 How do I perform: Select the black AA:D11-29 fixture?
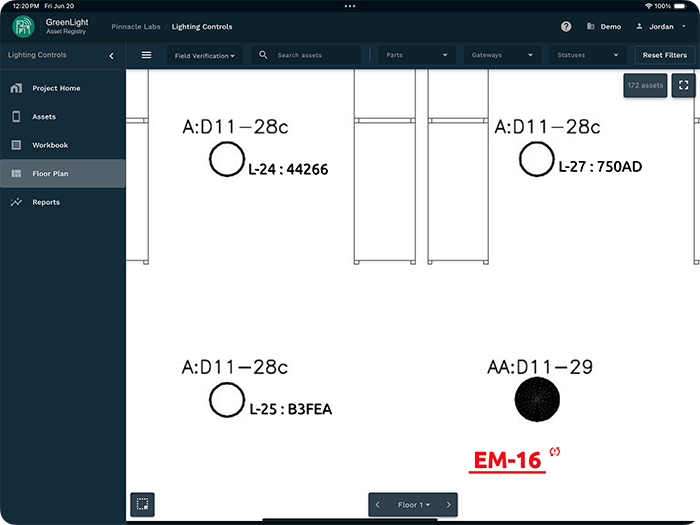[x=537, y=399]
